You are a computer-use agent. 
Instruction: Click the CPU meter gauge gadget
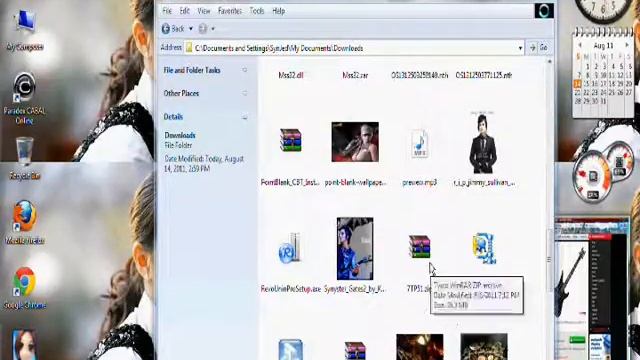tap(593, 176)
